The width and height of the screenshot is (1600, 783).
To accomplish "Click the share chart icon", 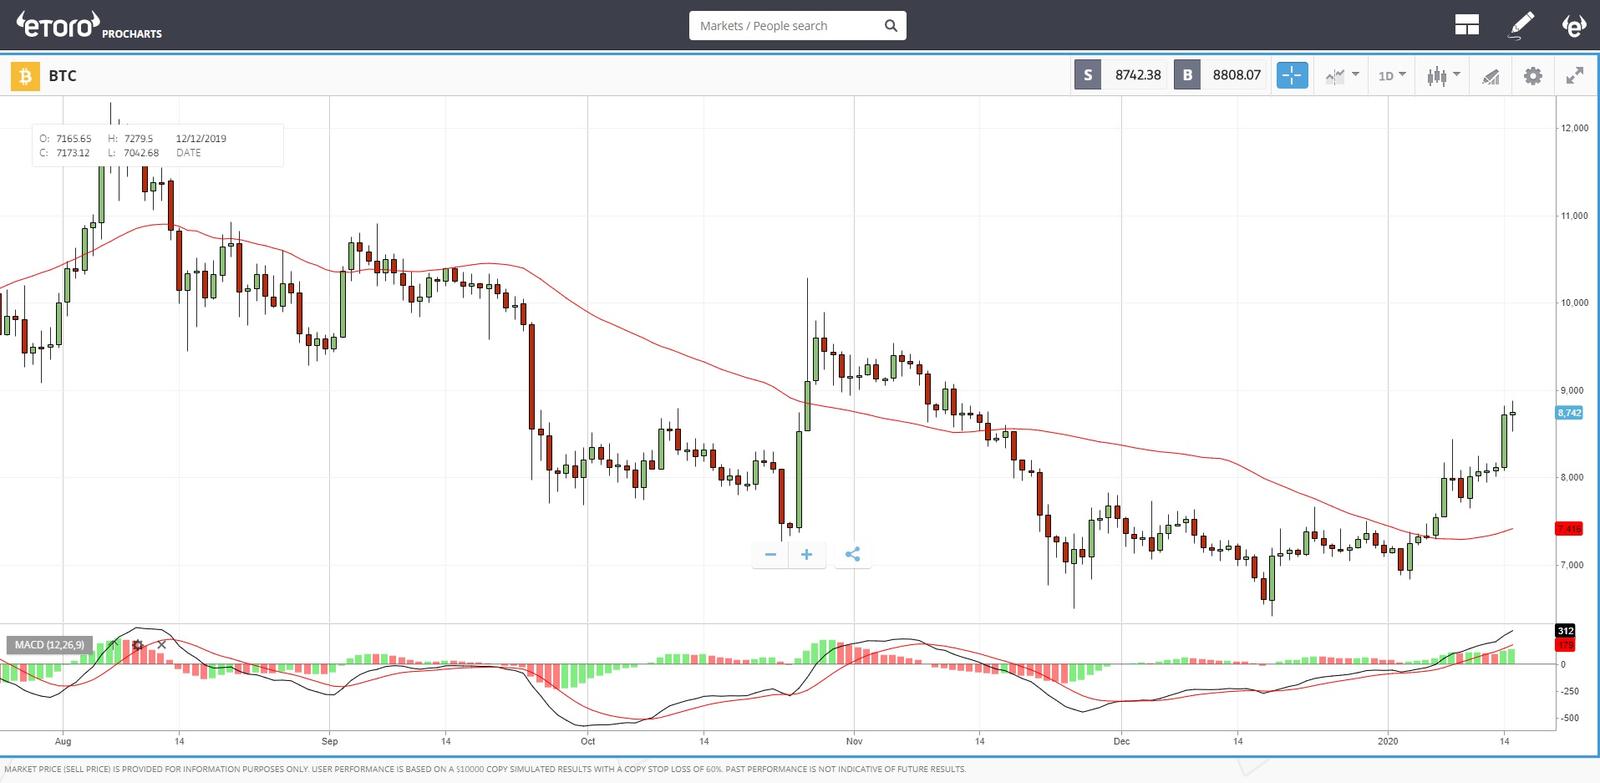I will (x=852, y=554).
